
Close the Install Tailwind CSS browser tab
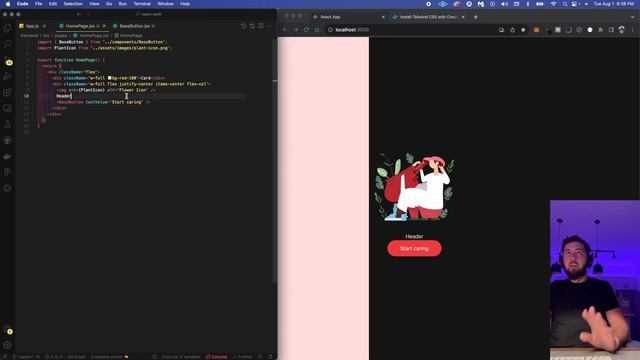463,17
